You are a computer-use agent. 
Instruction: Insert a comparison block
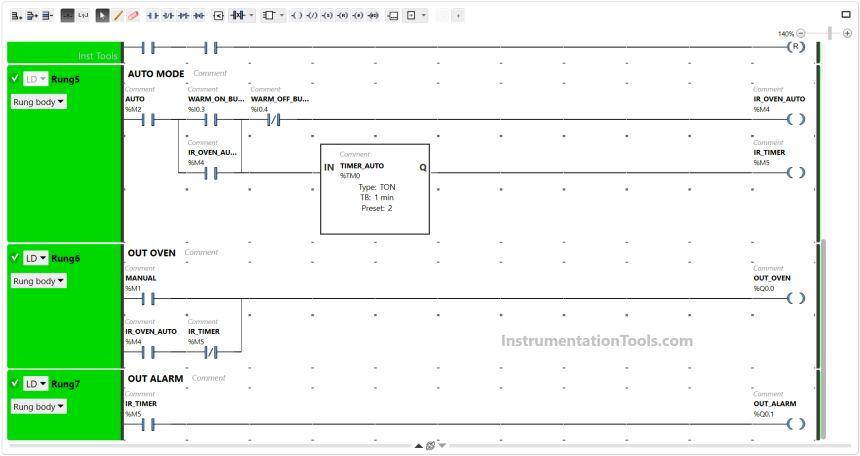(218, 16)
